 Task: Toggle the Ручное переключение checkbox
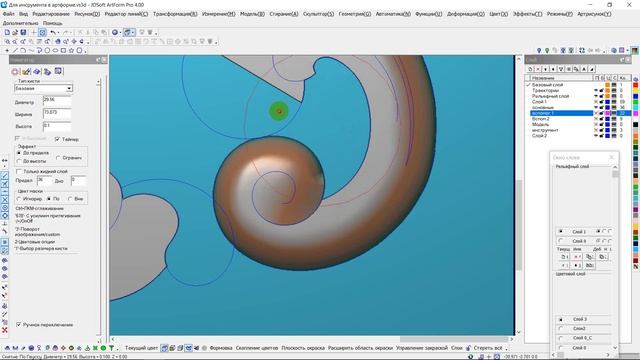click(18, 324)
